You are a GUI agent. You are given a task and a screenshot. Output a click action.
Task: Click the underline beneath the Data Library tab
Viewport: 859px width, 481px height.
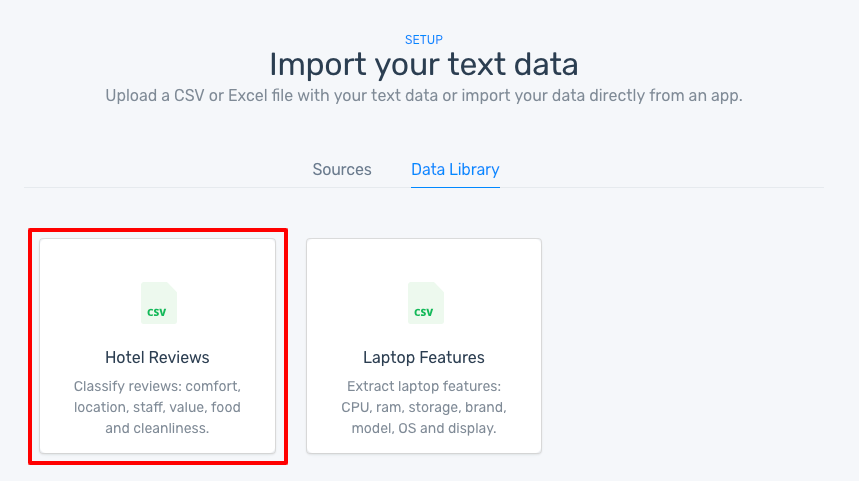[x=455, y=187]
